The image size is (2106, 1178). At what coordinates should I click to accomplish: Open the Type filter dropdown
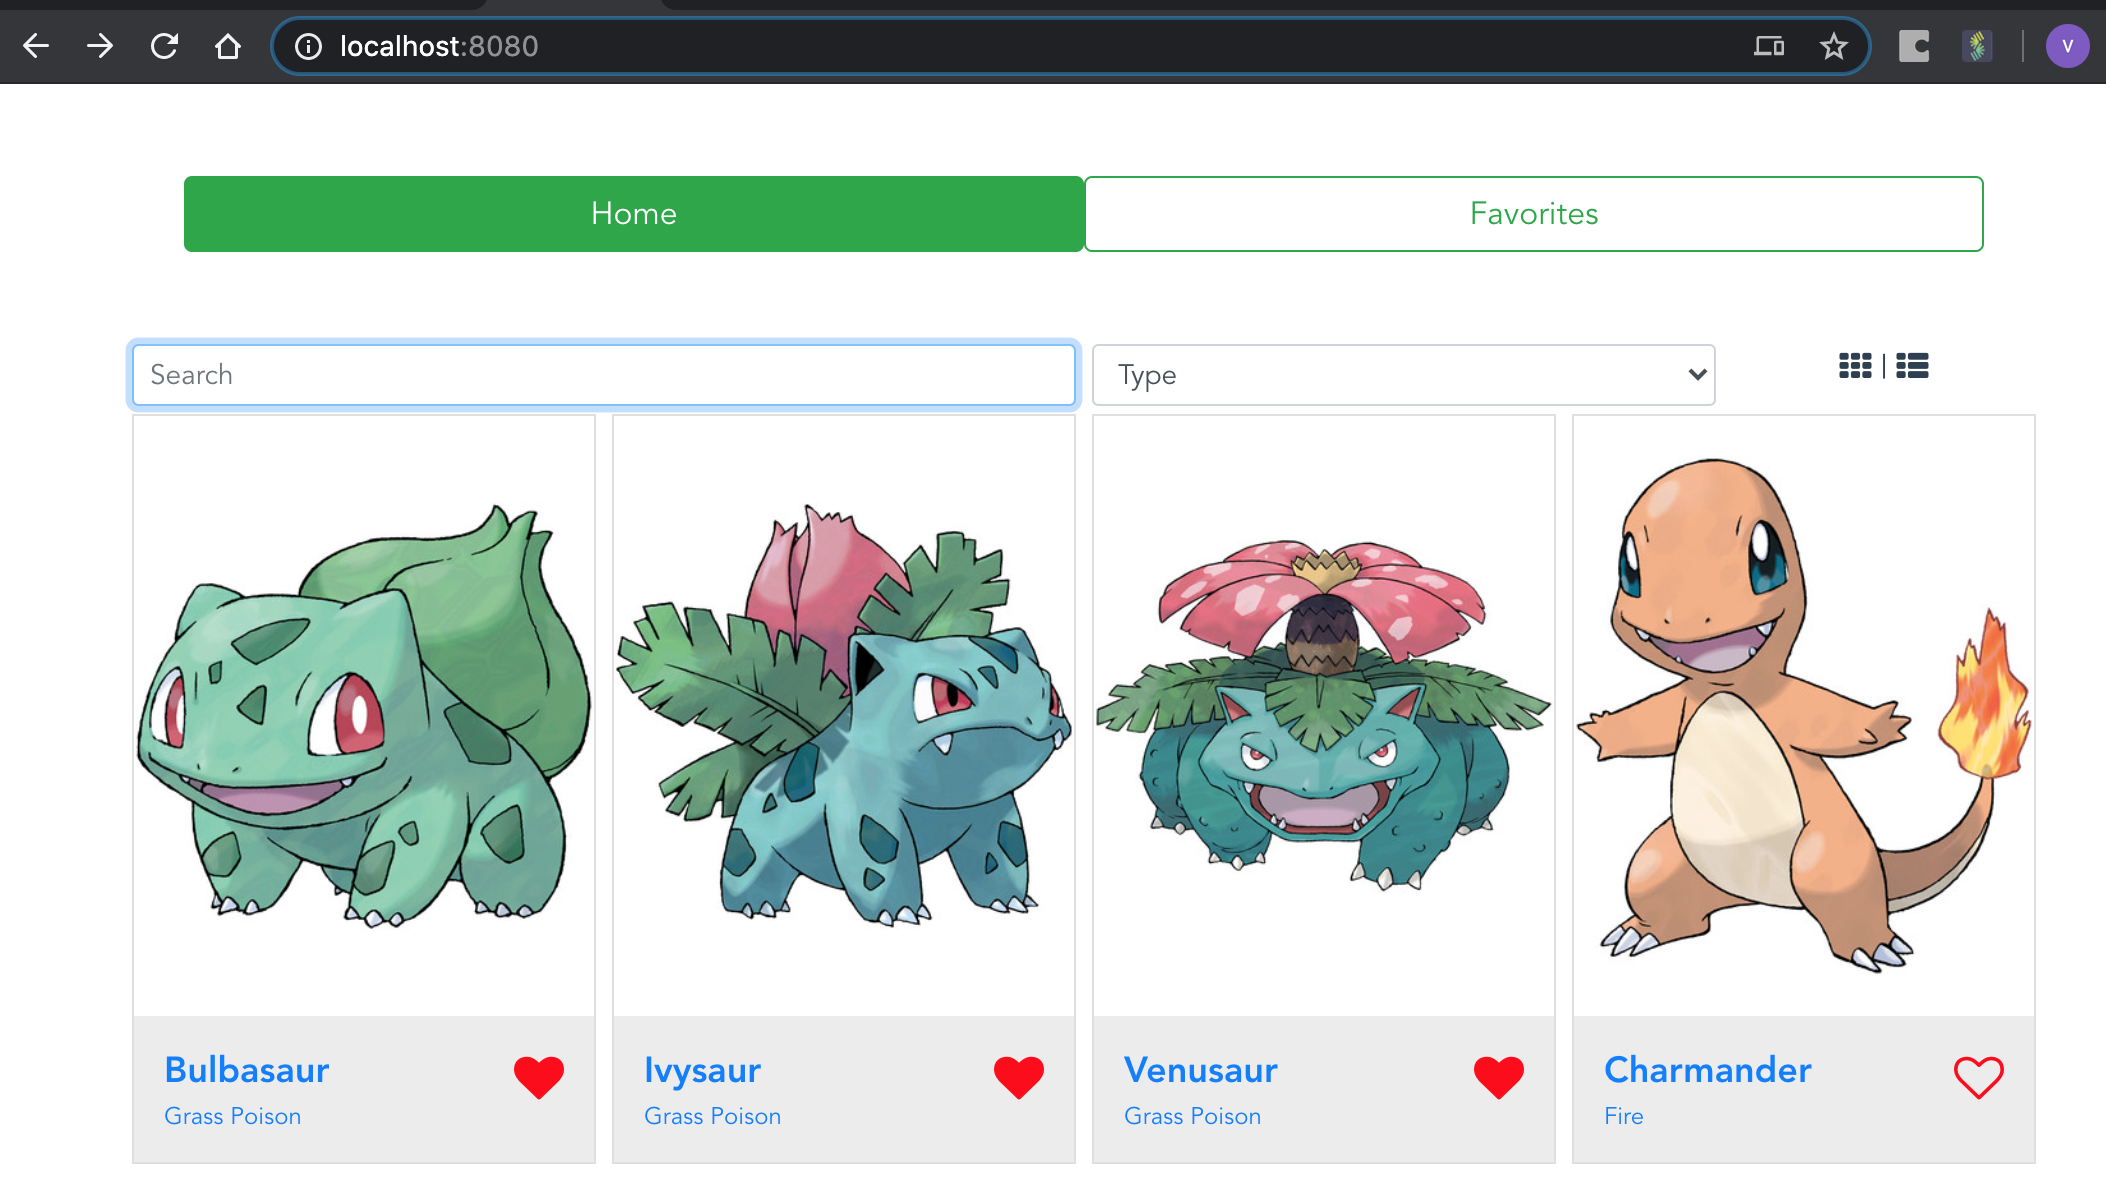(1403, 375)
